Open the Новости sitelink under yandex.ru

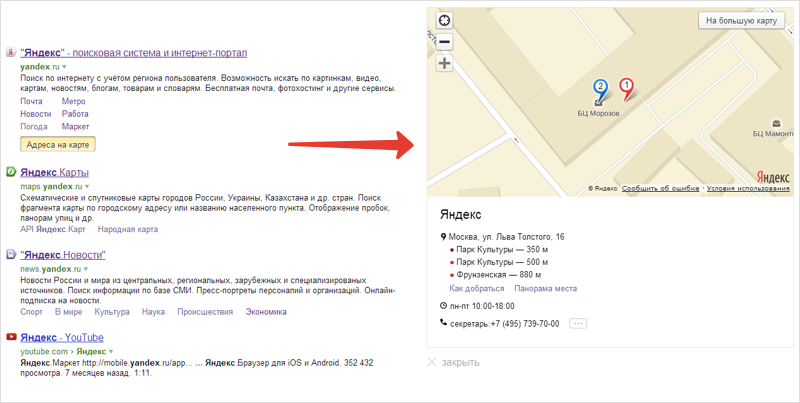click(36, 114)
